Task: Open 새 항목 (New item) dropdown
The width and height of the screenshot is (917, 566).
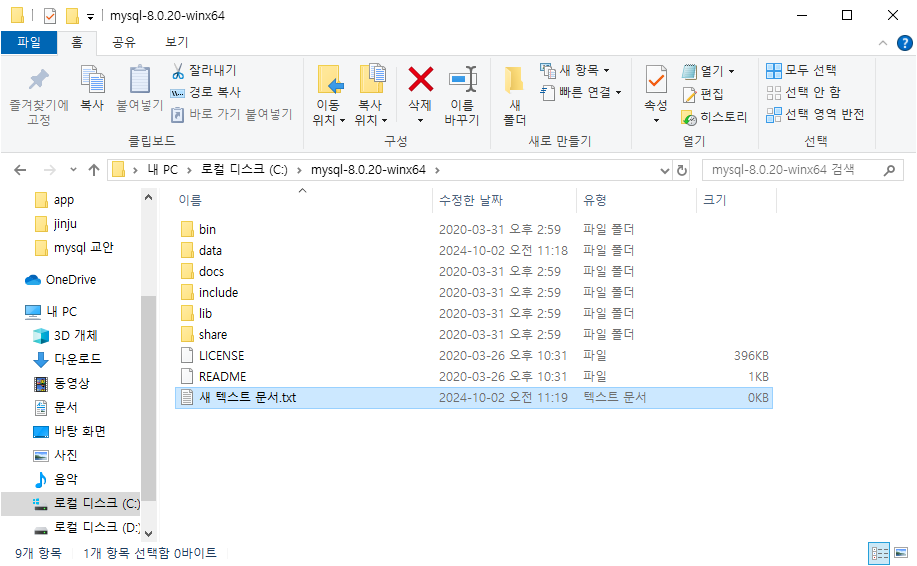Action: click(574, 71)
